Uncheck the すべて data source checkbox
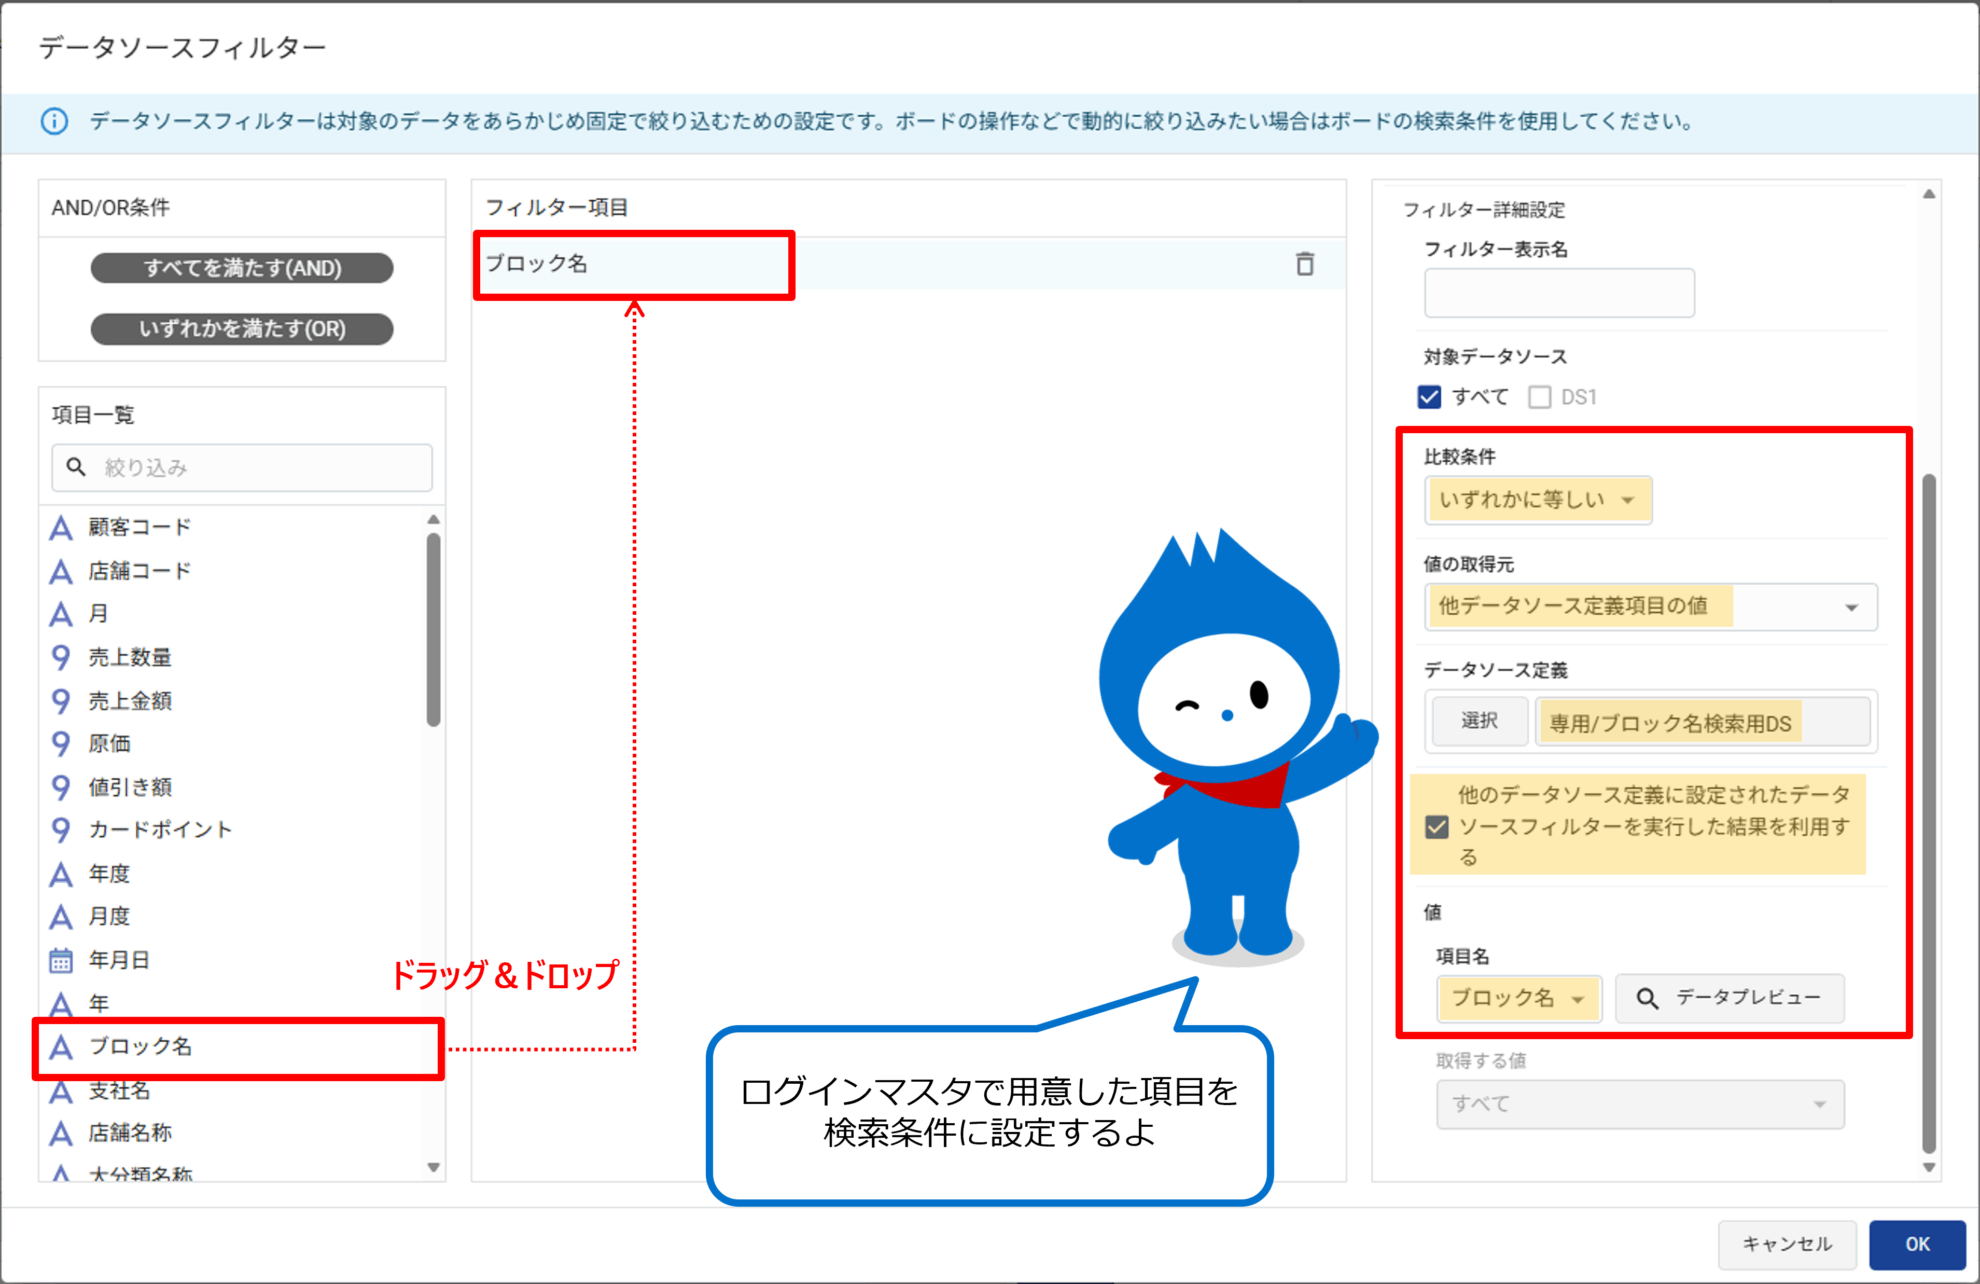Screen dimensions: 1980x1284 pos(1430,397)
